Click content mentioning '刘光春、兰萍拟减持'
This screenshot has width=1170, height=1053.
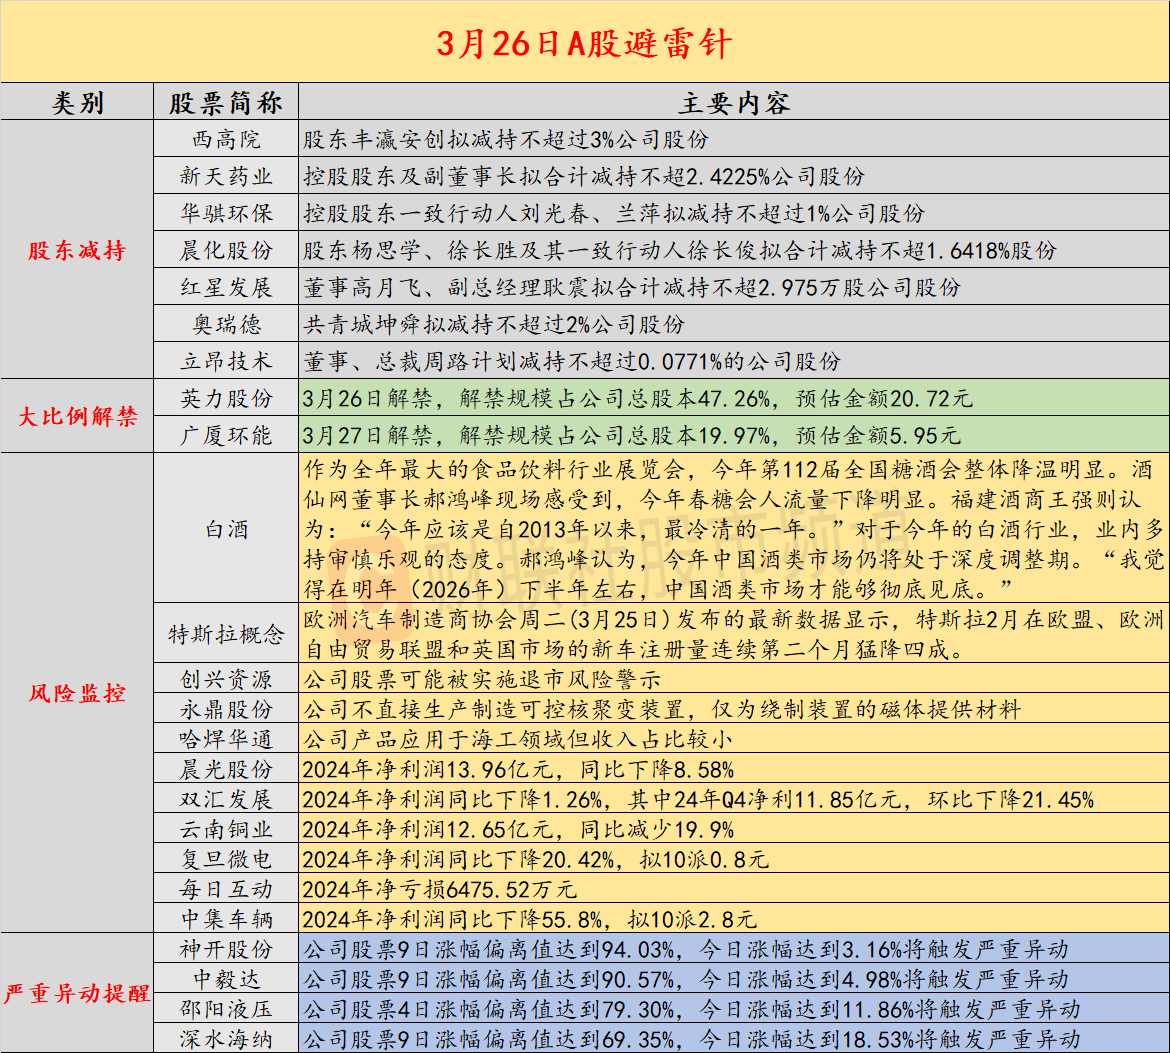click(613, 213)
